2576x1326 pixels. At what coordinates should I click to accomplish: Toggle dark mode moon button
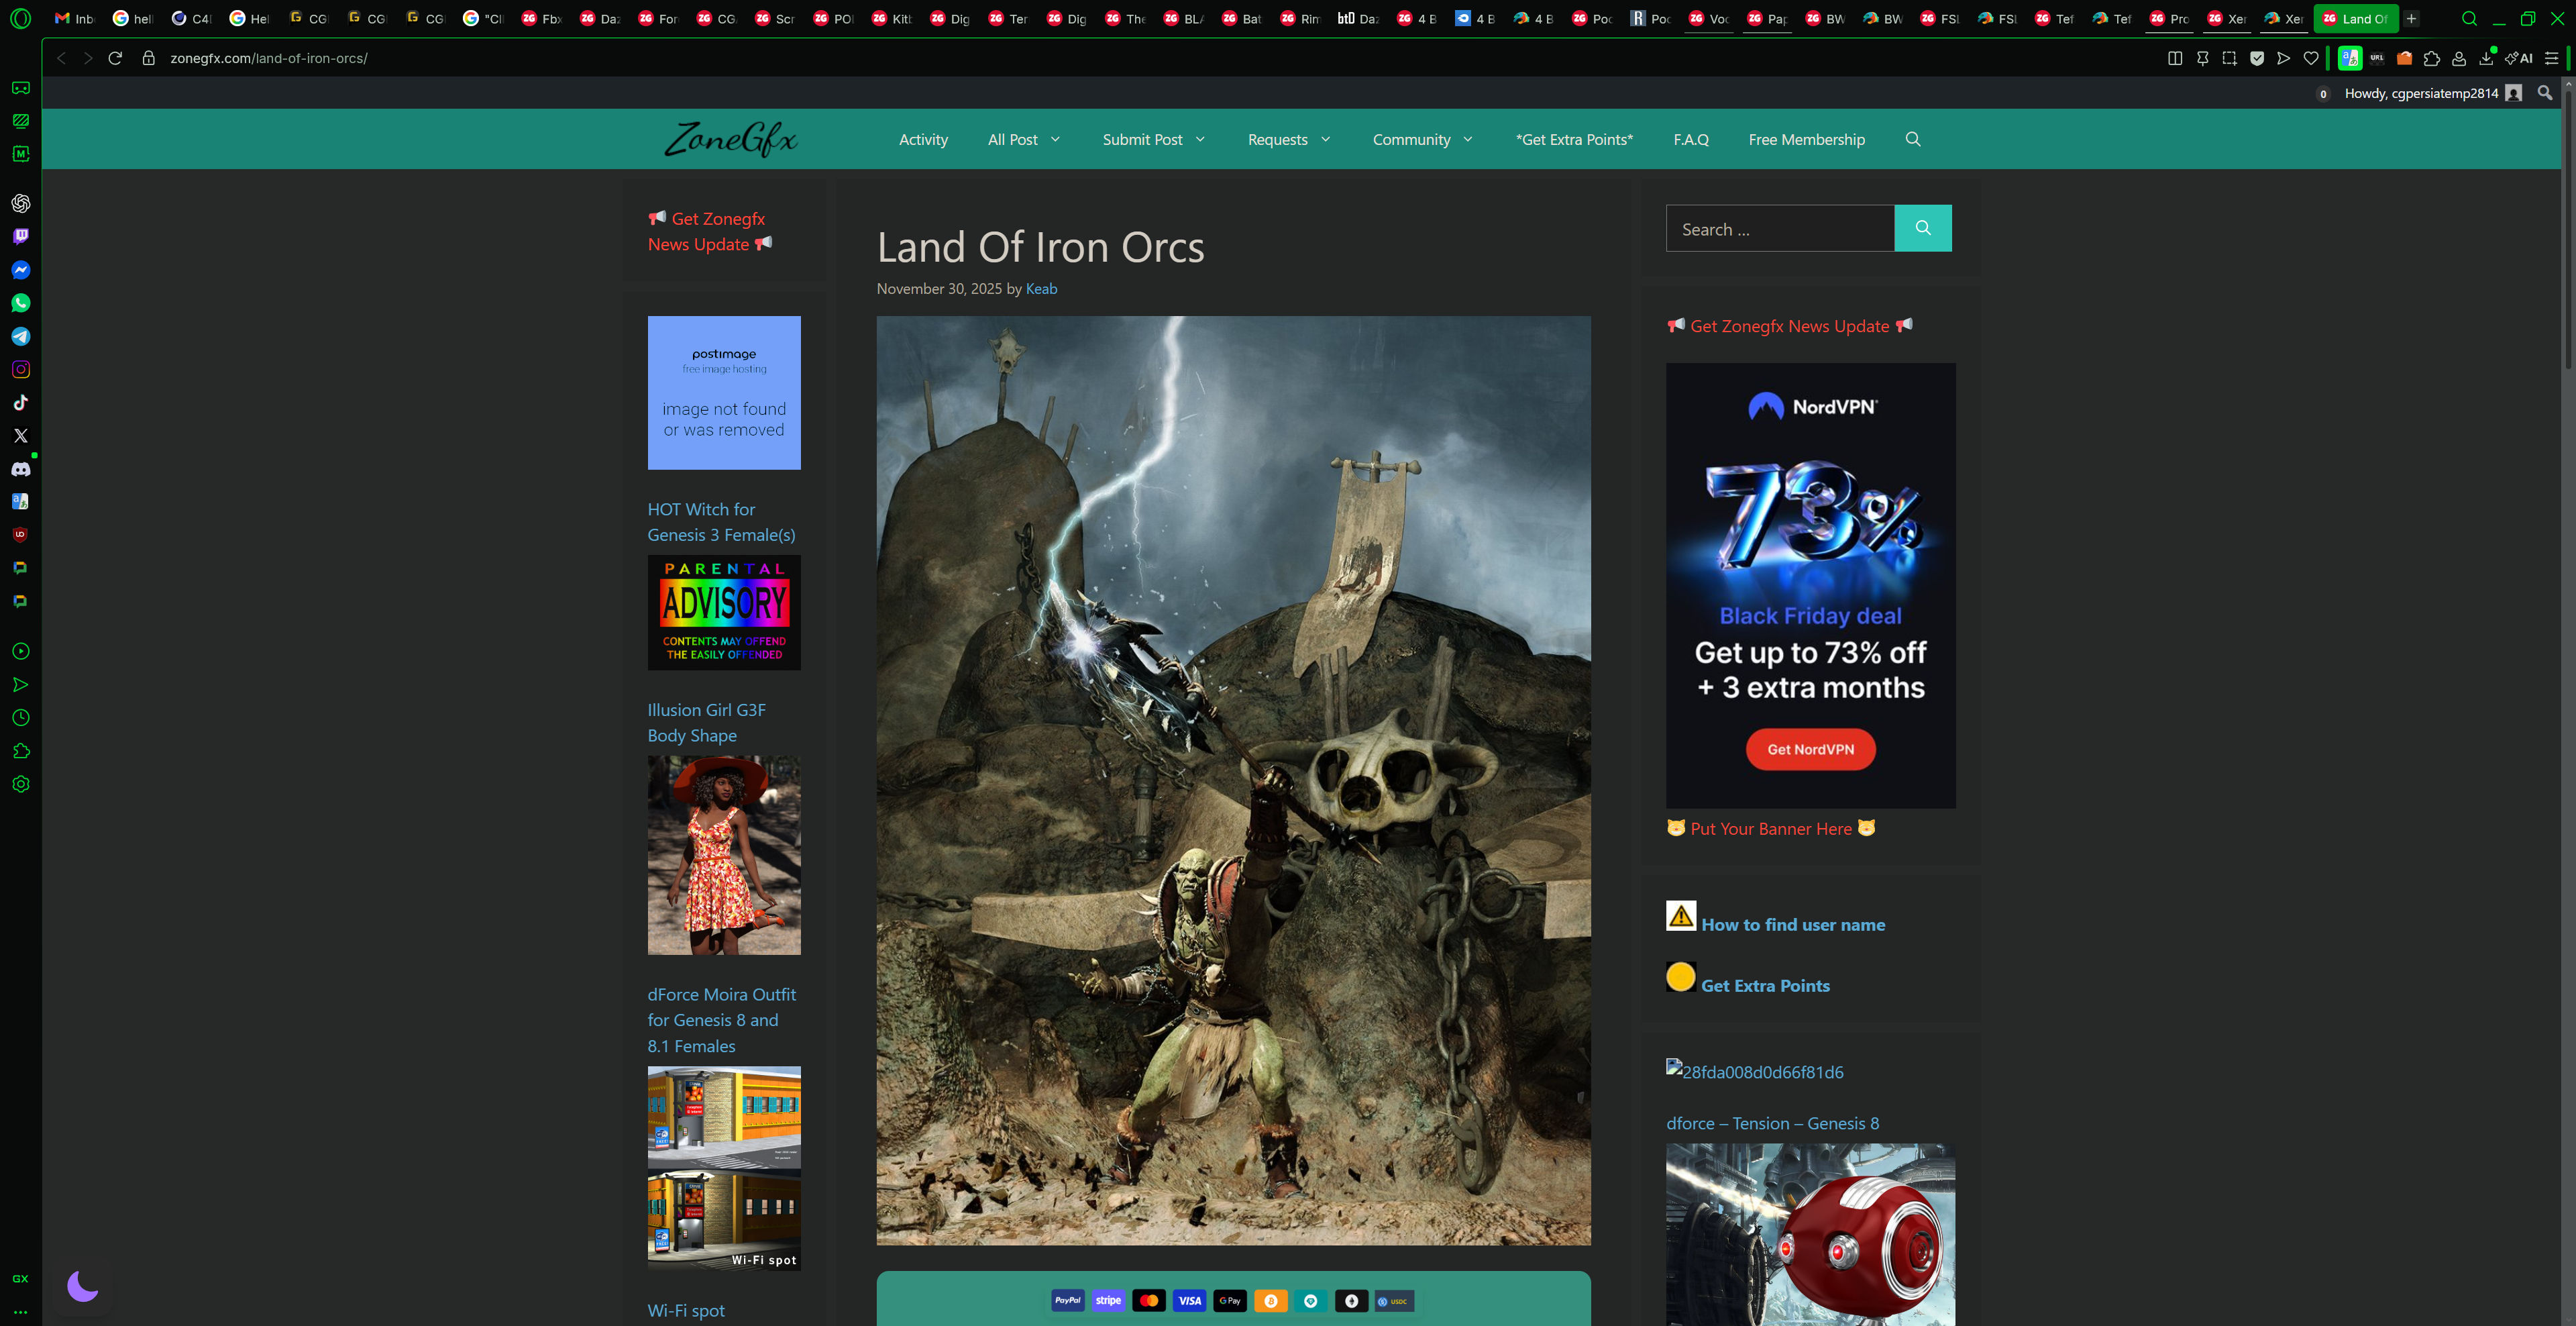82,1285
